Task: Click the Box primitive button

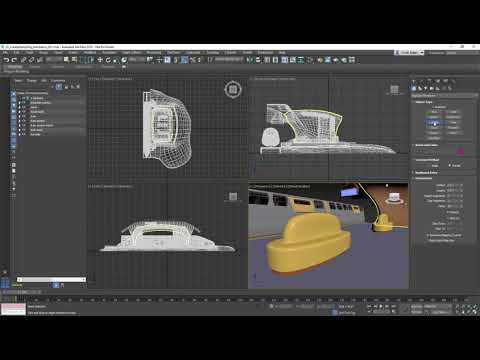Action: tap(433, 112)
